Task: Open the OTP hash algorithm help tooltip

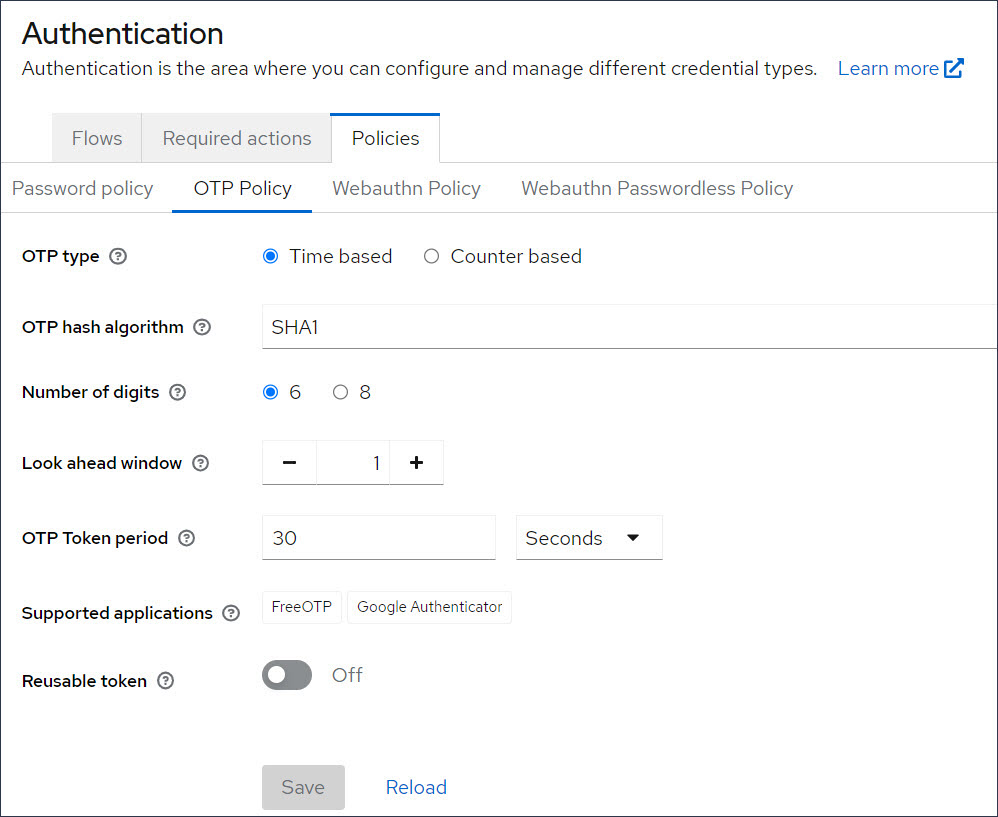Action: tap(202, 327)
